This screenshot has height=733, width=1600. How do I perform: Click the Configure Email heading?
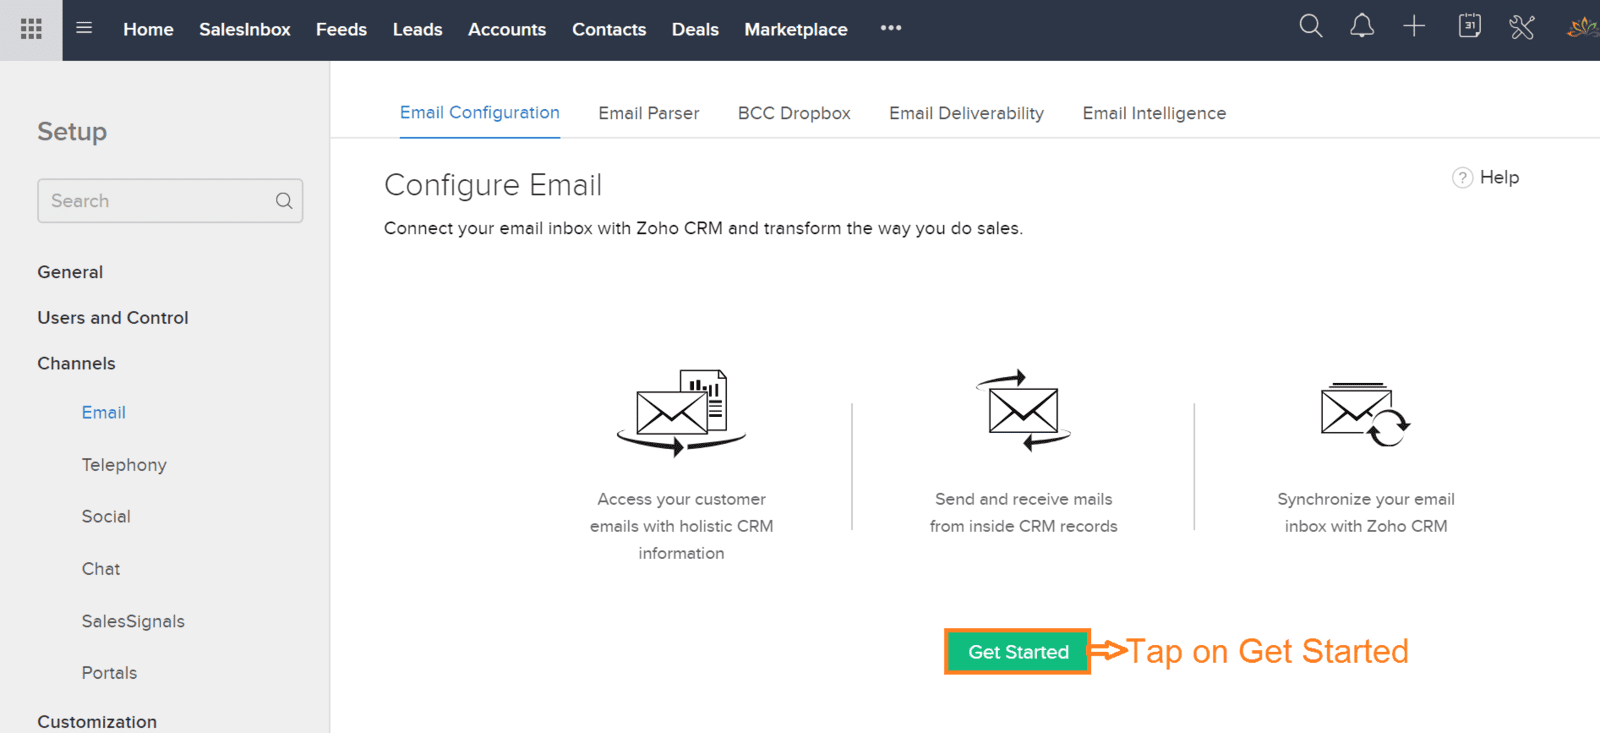(493, 185)
